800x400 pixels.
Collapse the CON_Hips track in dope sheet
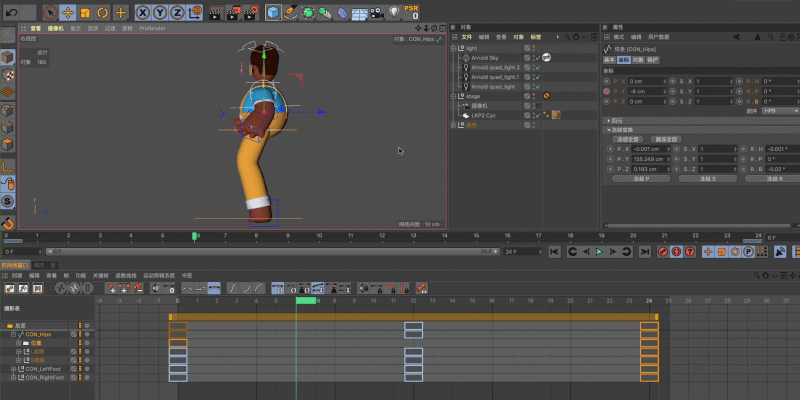coord(14,334)
